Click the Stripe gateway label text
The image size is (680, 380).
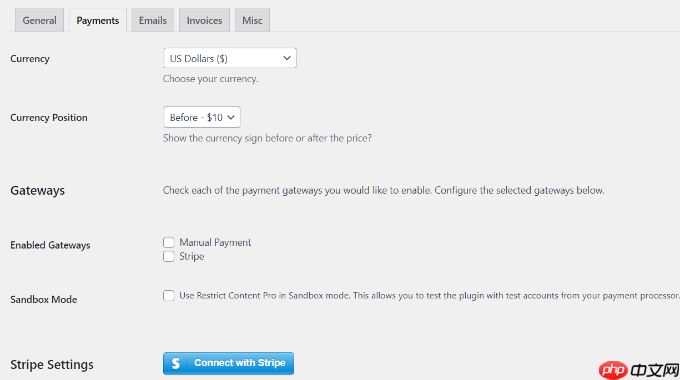192,256
